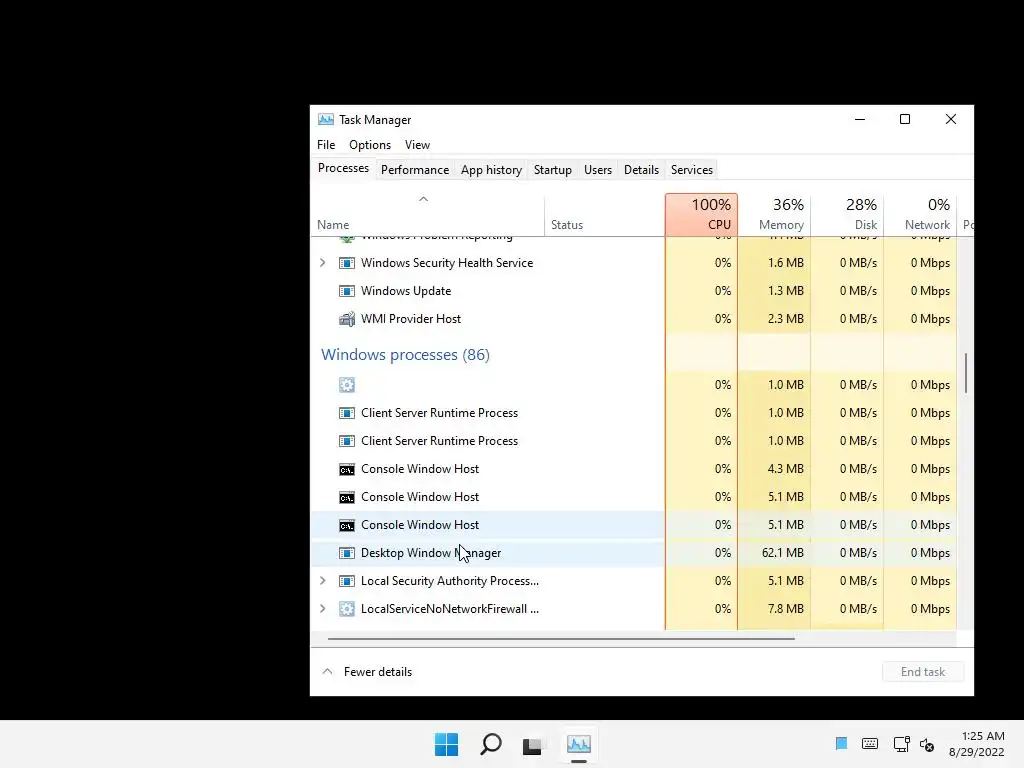The width and height of the screenshot is (1024, 768).
Task: Click the muted volume tray icon
Action: [x=927, y=744]
